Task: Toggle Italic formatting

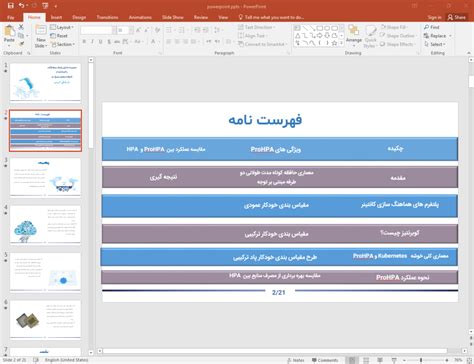Action: 92,42
